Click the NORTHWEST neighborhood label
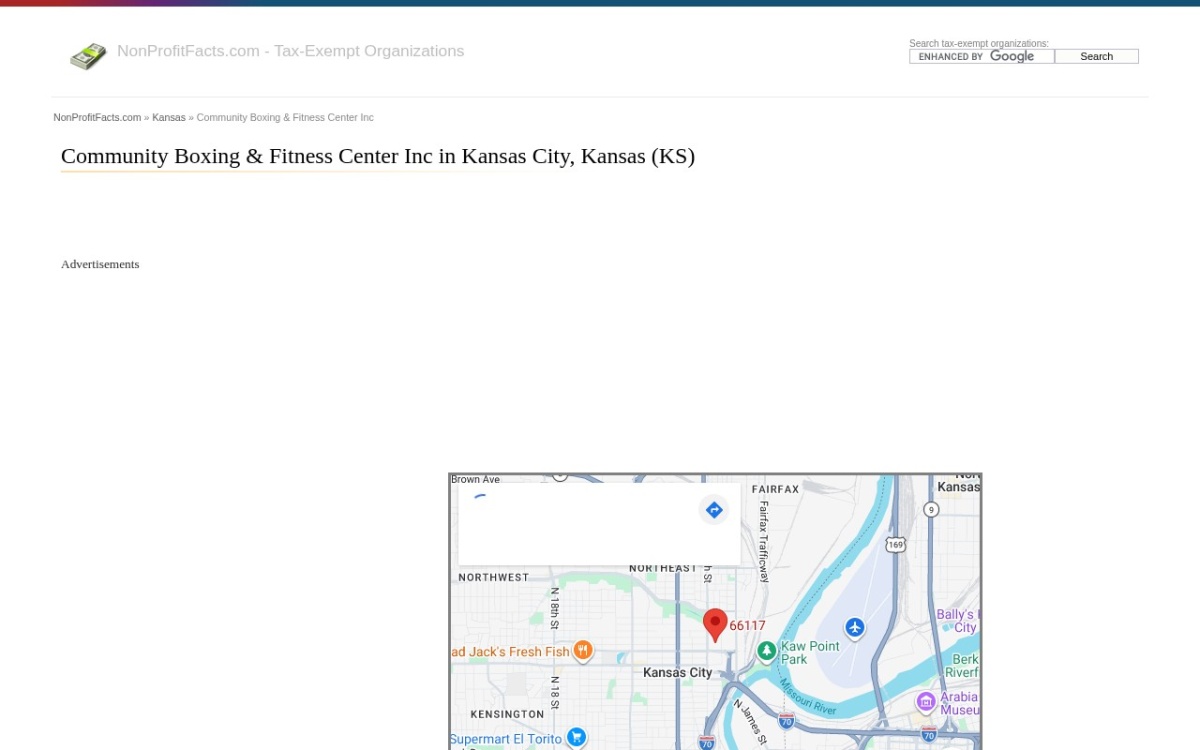 point(494,577)
